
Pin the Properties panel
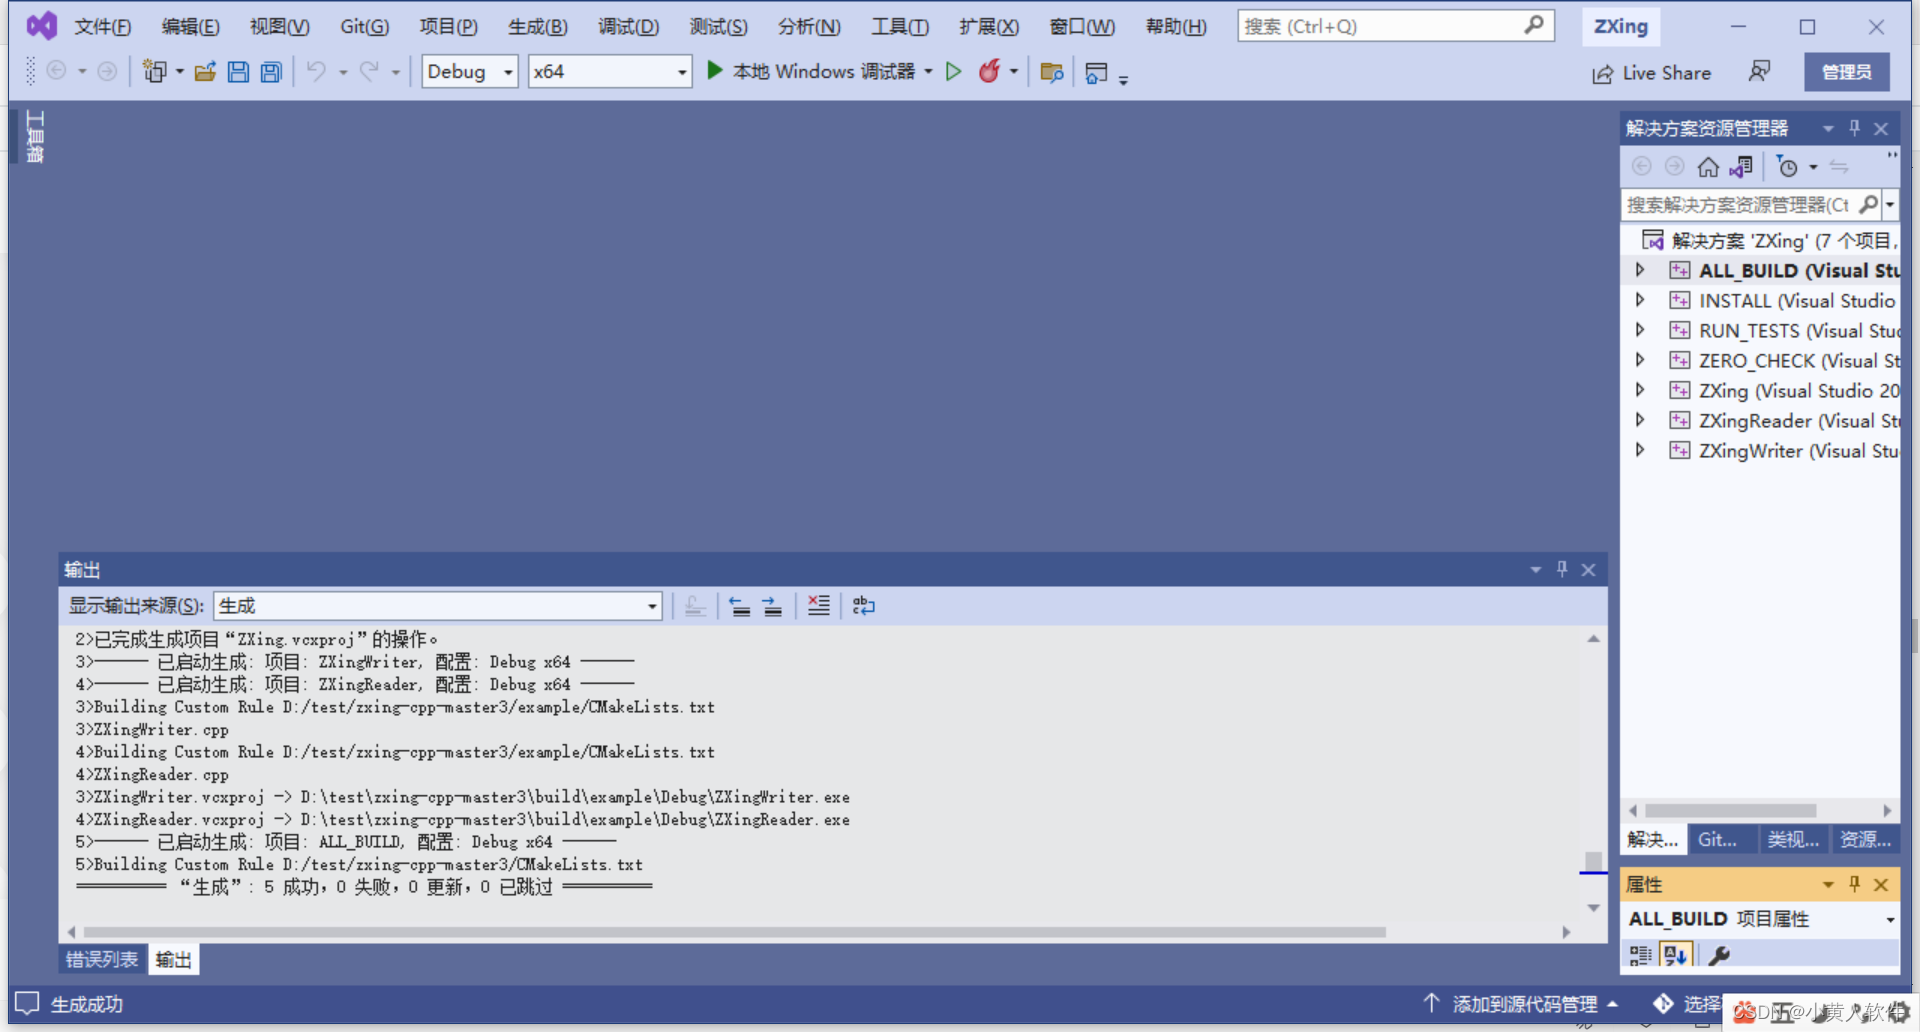pos(1855,884)
